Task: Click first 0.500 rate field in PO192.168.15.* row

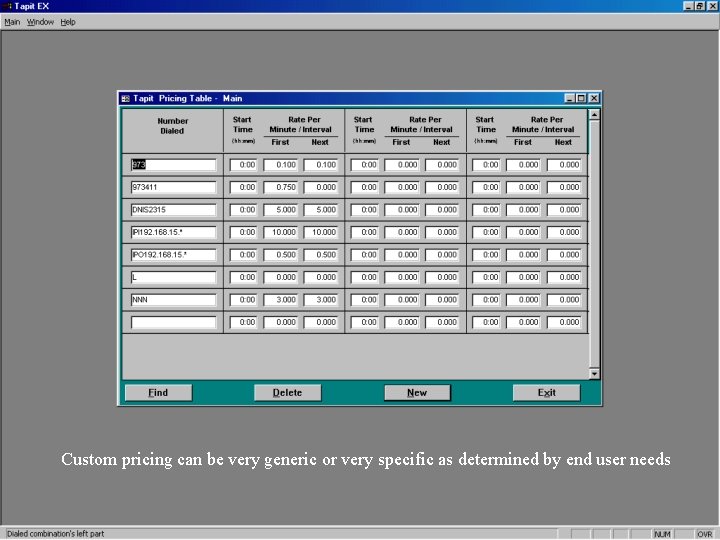Action: (281, 255)
